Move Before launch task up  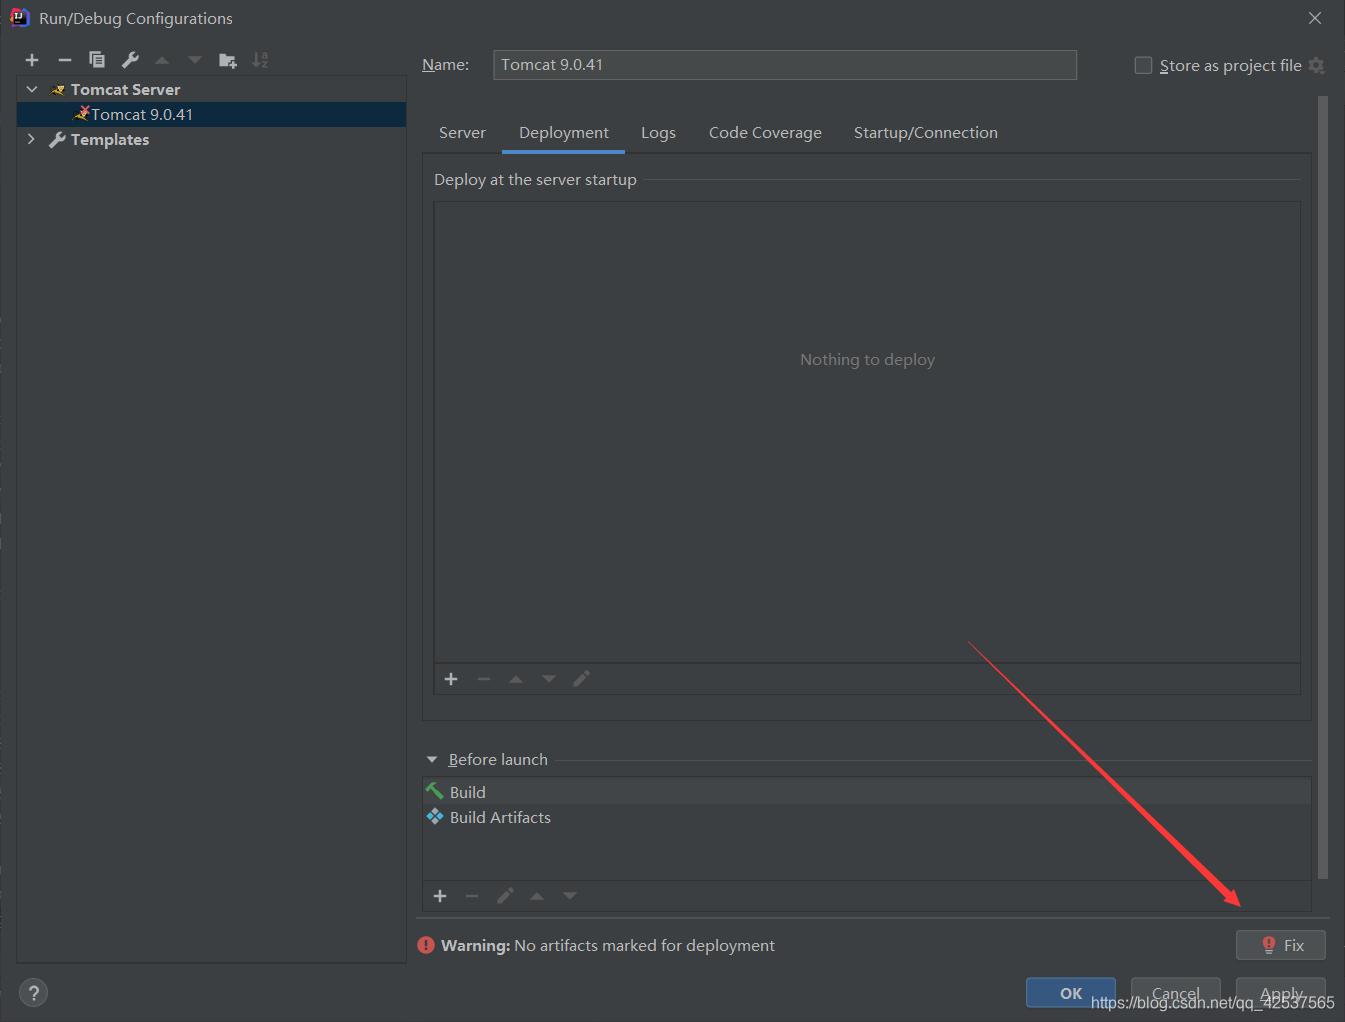pos(537,896)
